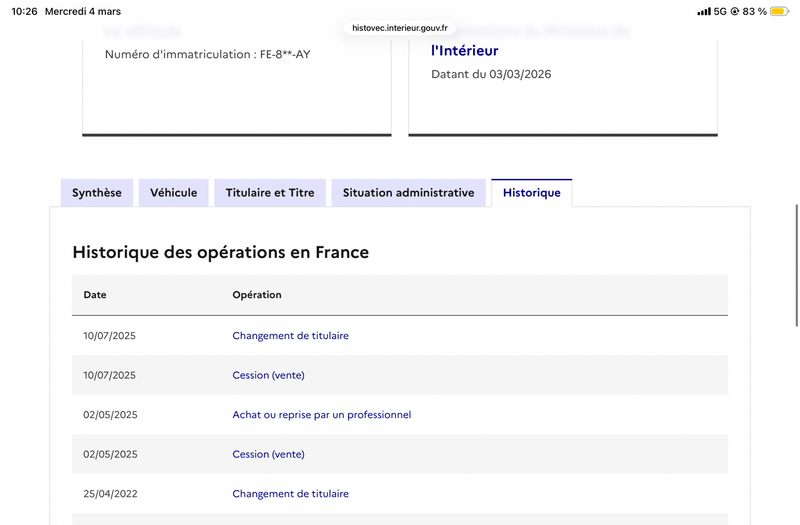
Task: Tap the rotation lock status icon
Action: (735, 11)
